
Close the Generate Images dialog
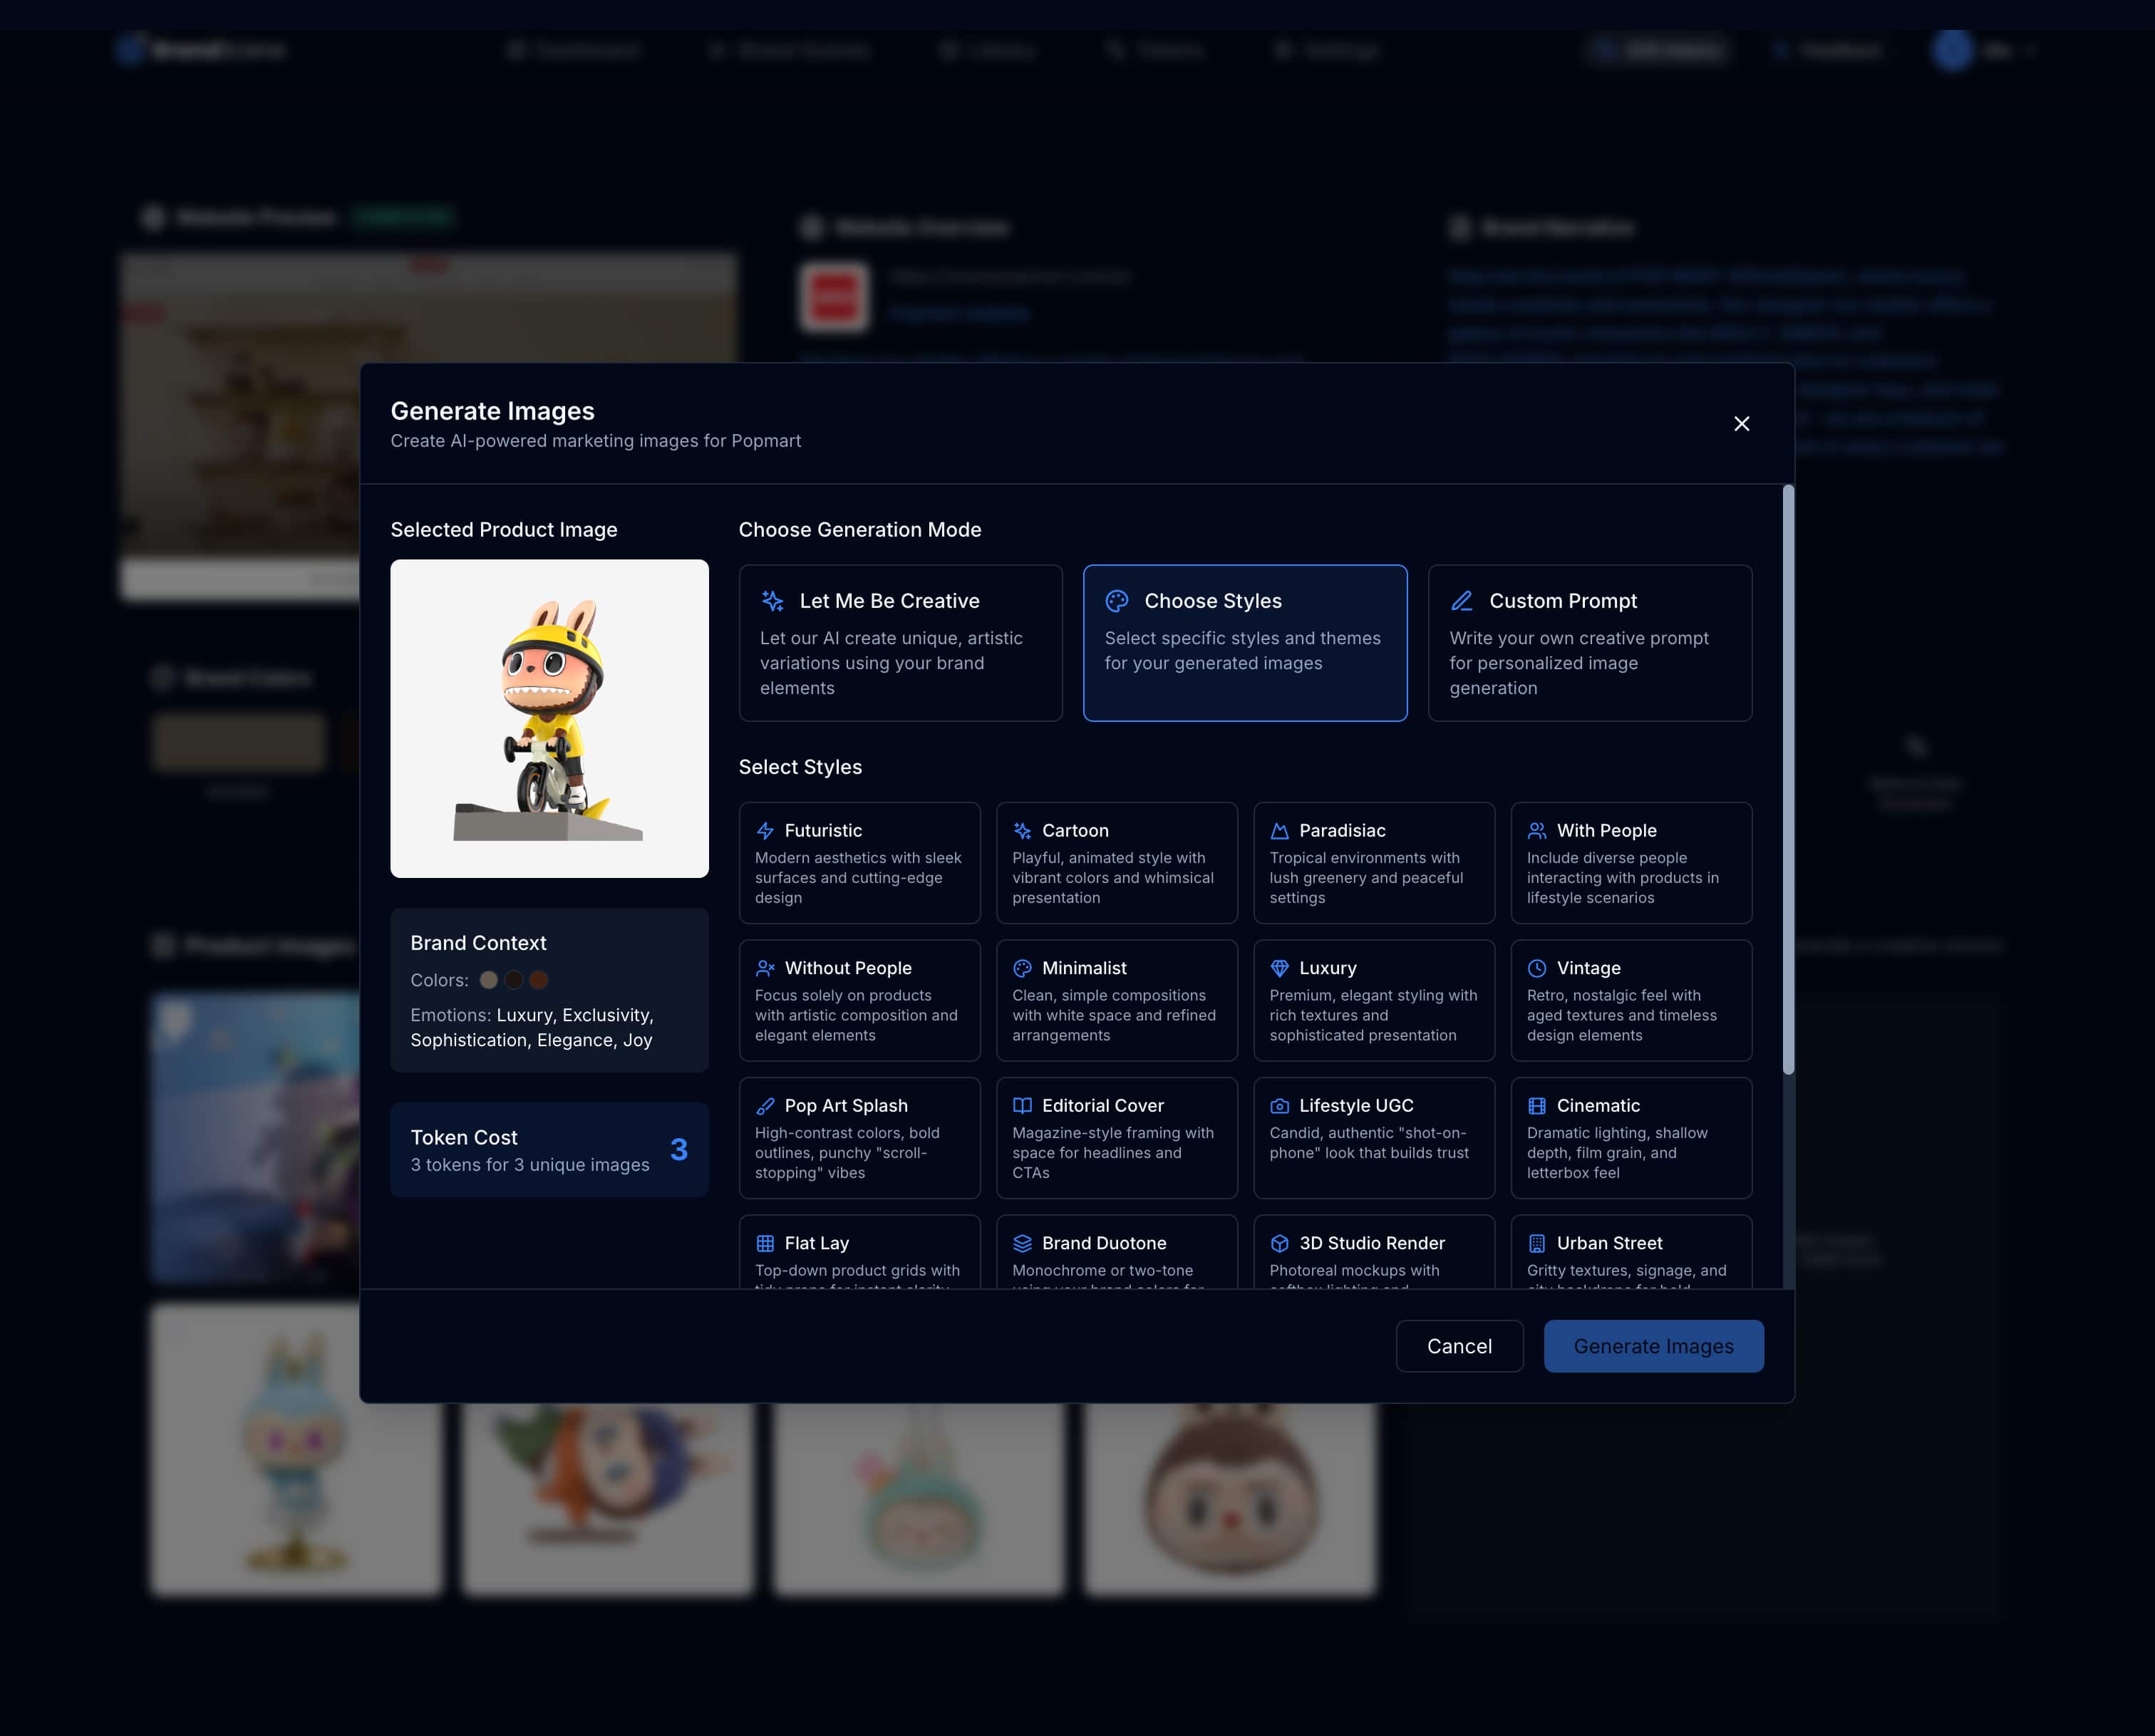(x=1741, y=424)
